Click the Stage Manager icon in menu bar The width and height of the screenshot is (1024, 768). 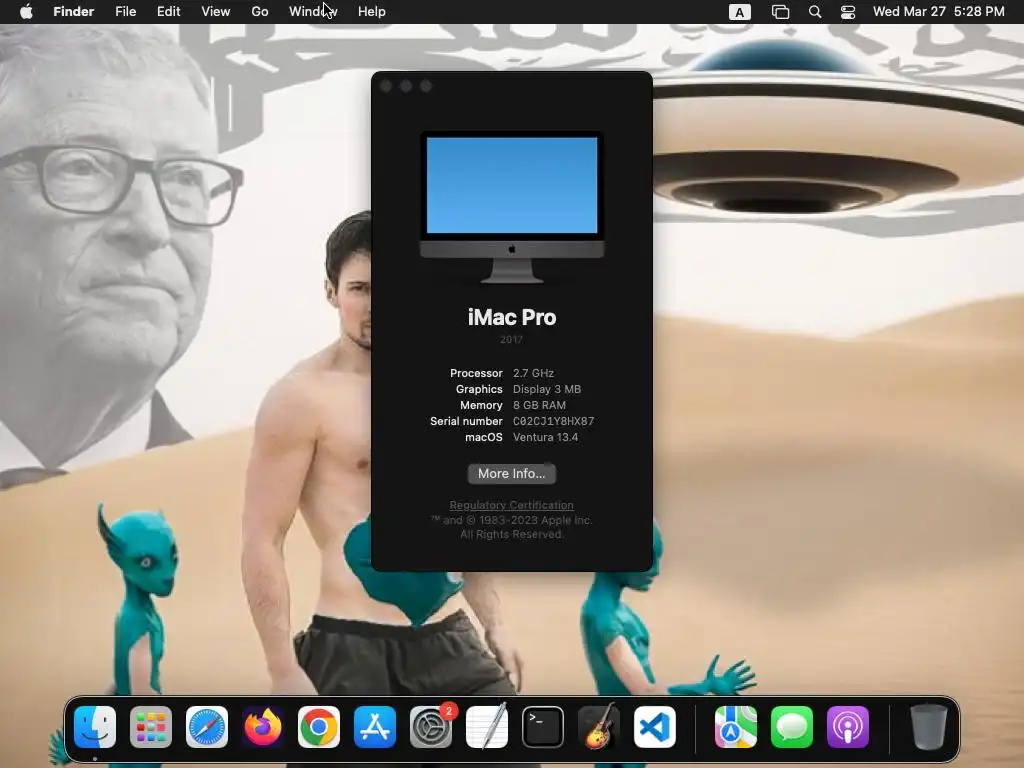pos(780,12)
